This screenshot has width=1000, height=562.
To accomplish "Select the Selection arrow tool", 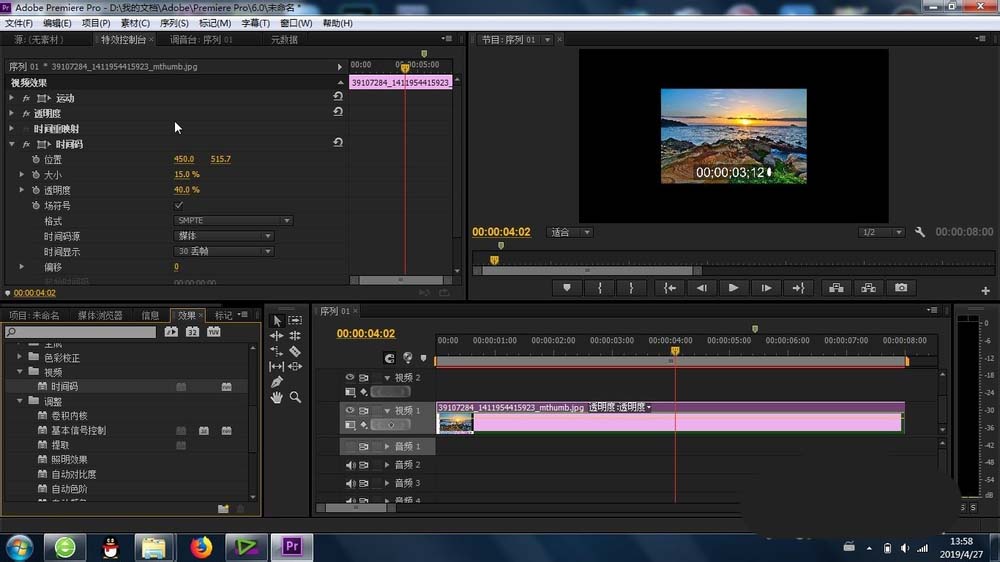I will pos(277,320).
